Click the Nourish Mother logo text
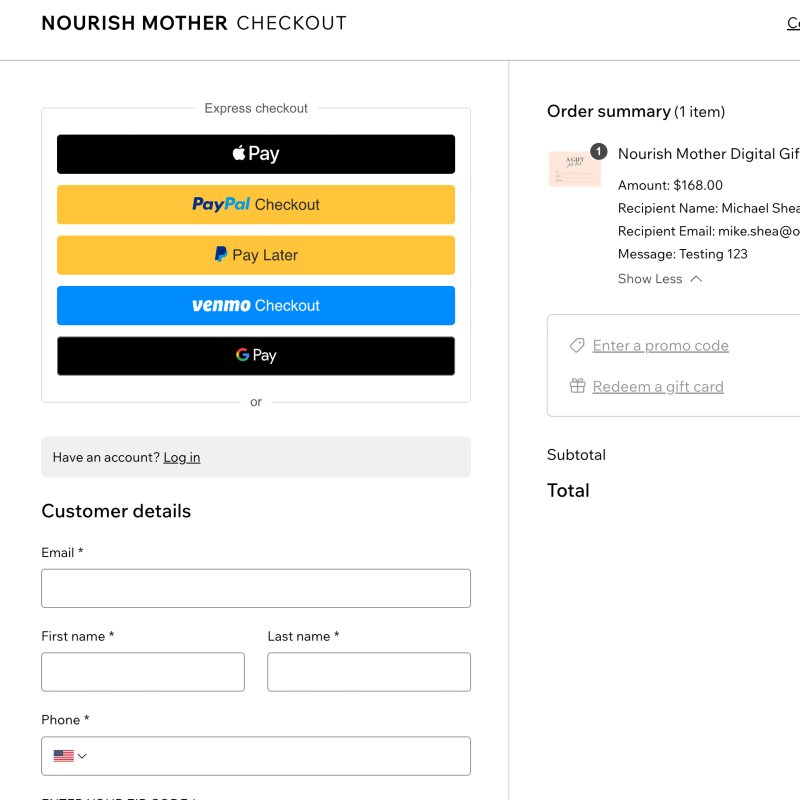The image size is (800, 800). (134, 23)
